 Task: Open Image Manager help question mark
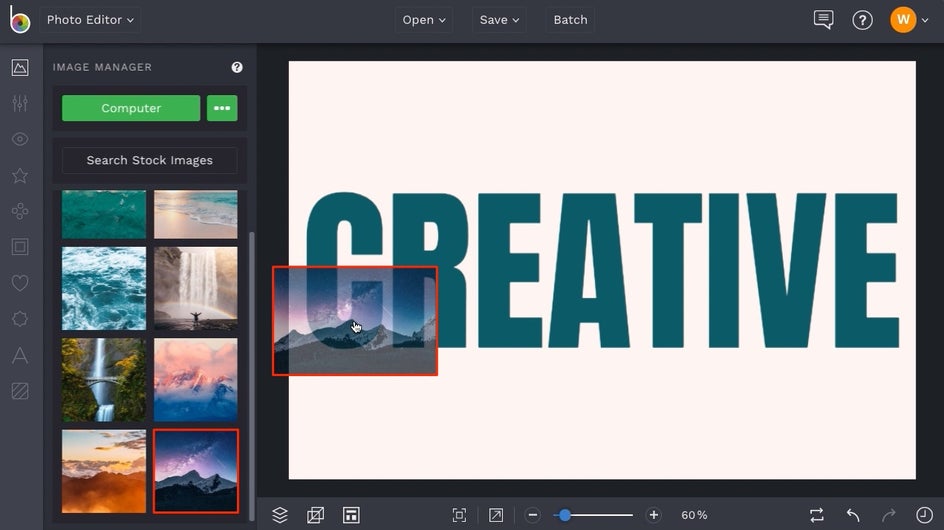pos(237,67)
